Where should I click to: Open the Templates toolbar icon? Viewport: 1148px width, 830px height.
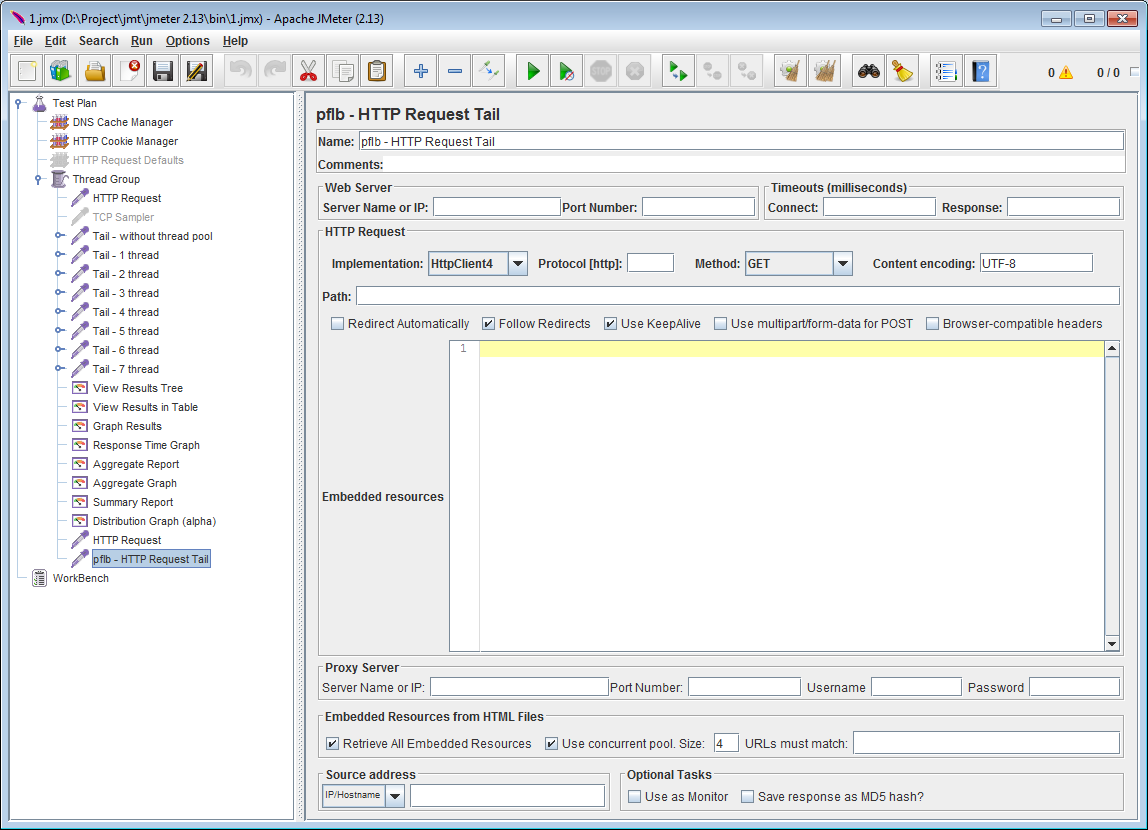tap(61, 71)
